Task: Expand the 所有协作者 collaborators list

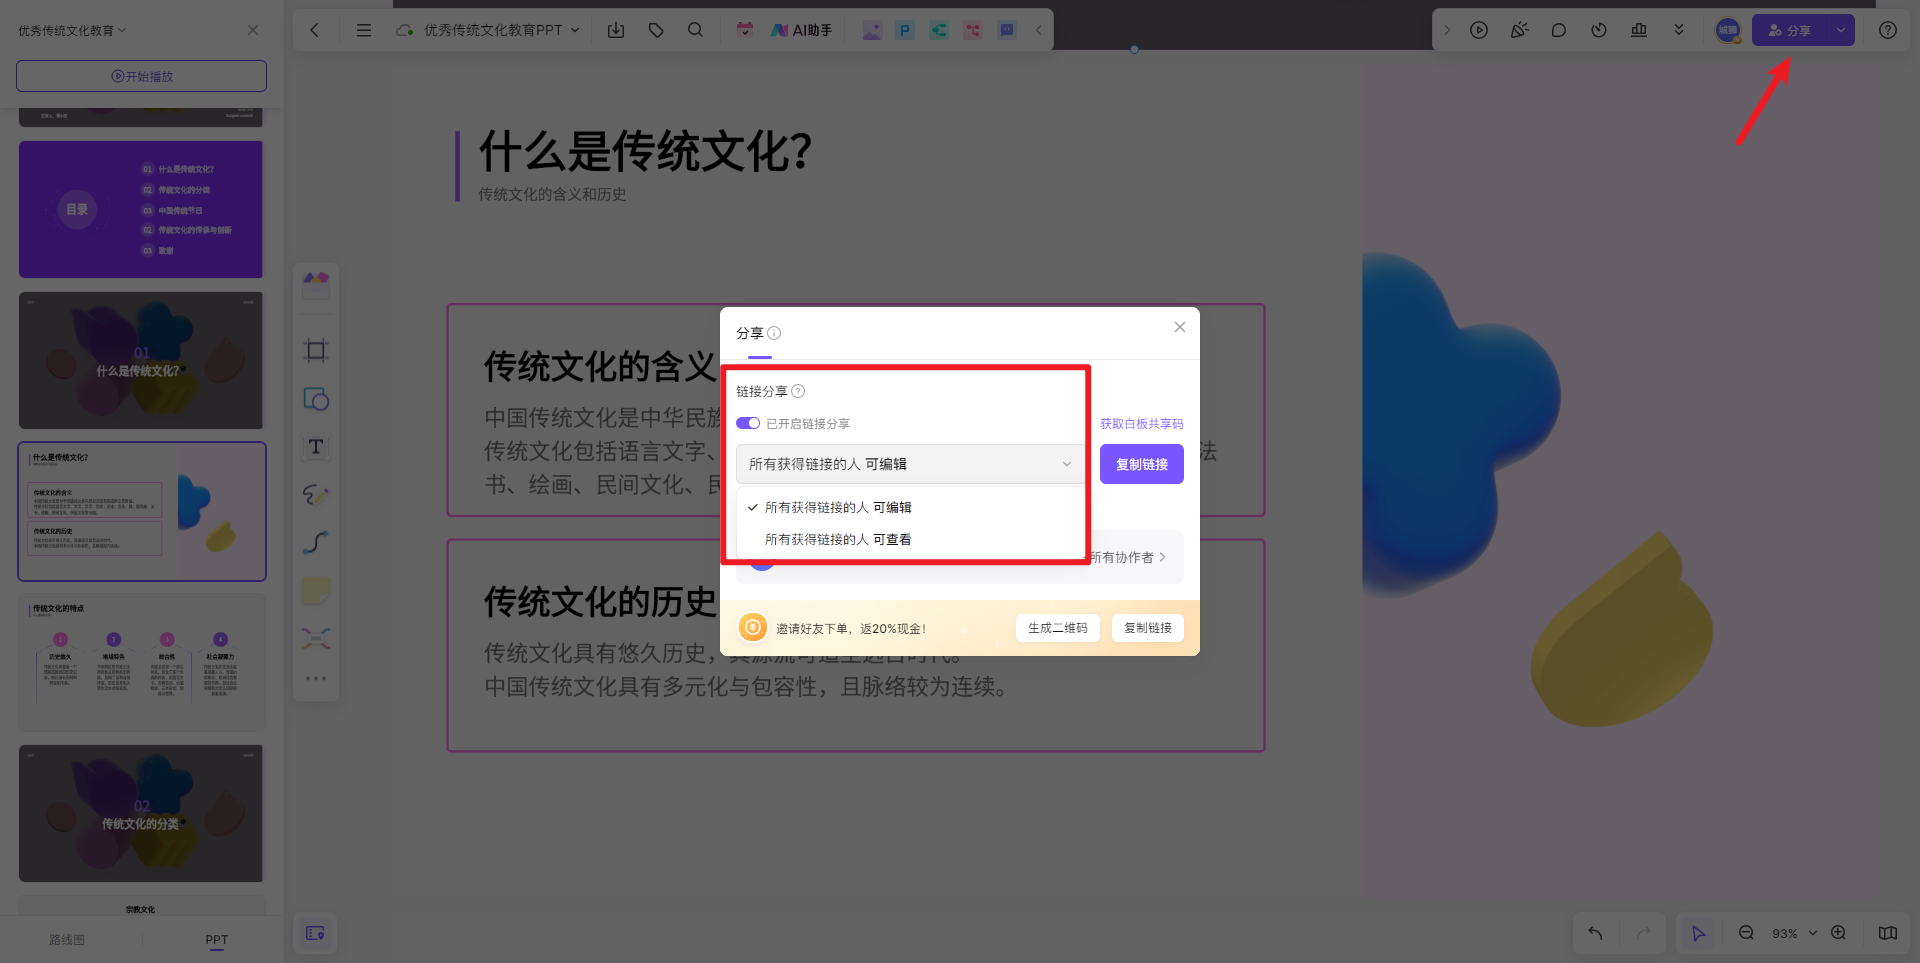Action: click(1129, 557)
